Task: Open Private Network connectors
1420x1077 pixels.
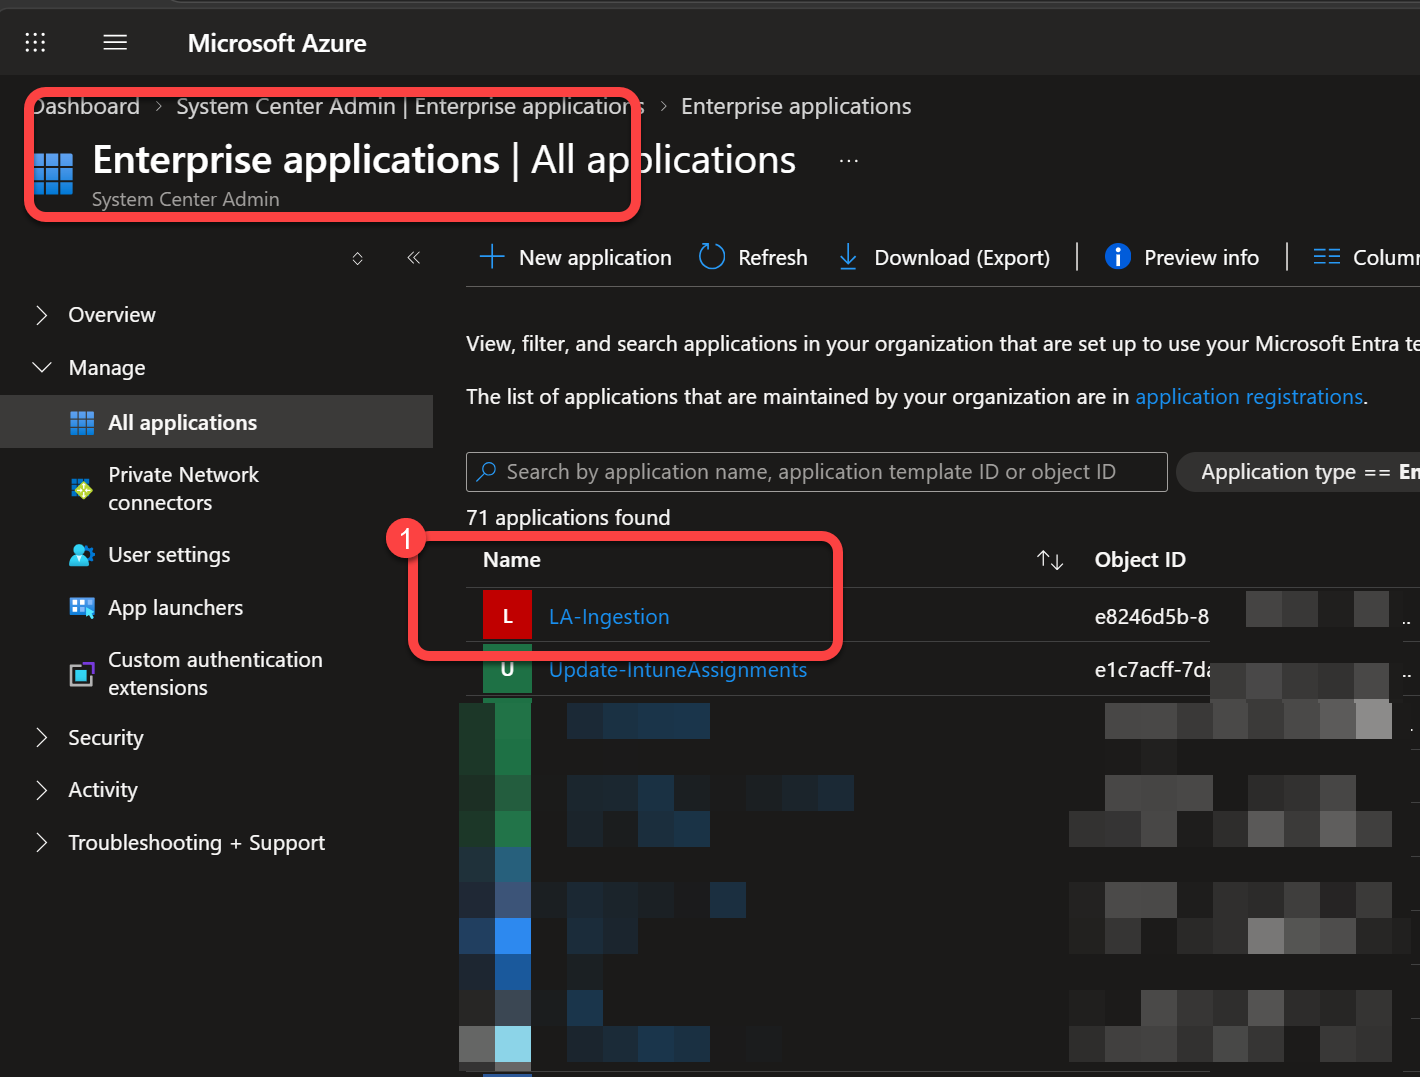Action: coord(183,489)
